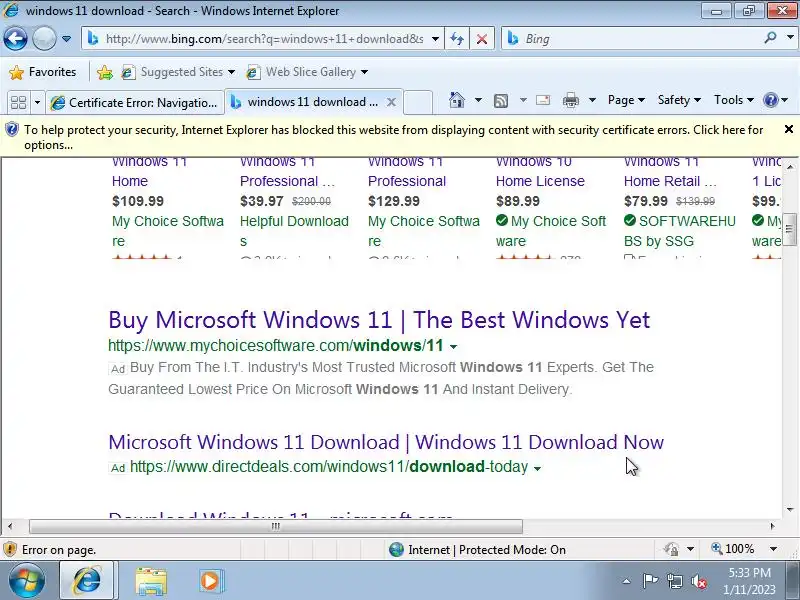The width and height of the screenshot is (800, 600).
Task: Switch to Certificate Error tab
Action: pyautogui.click(x=135, y=103)
